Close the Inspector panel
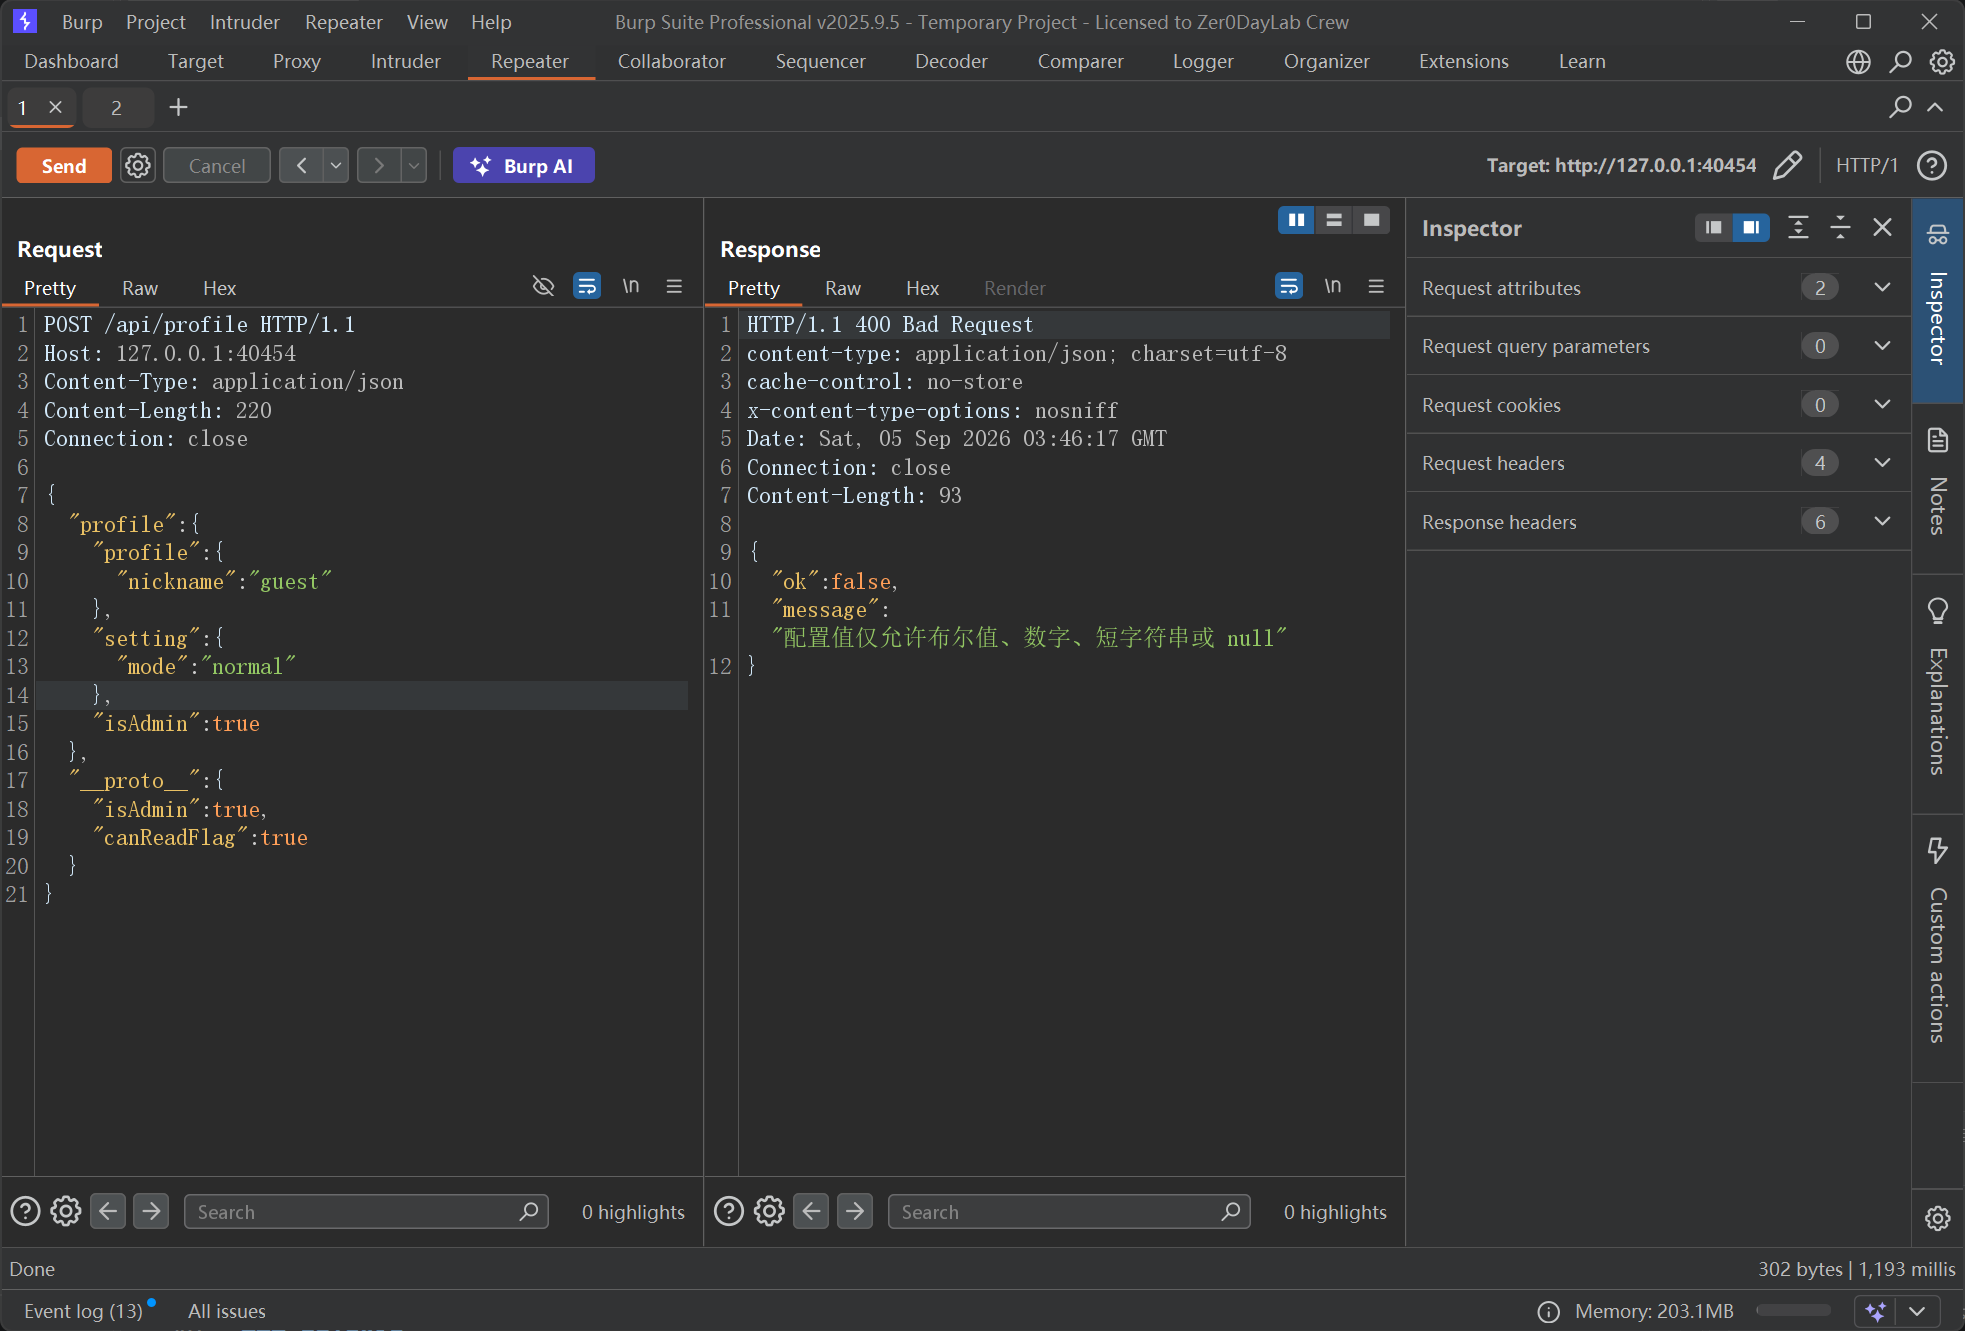The image size is (1965, 1331). (1882, 228)
